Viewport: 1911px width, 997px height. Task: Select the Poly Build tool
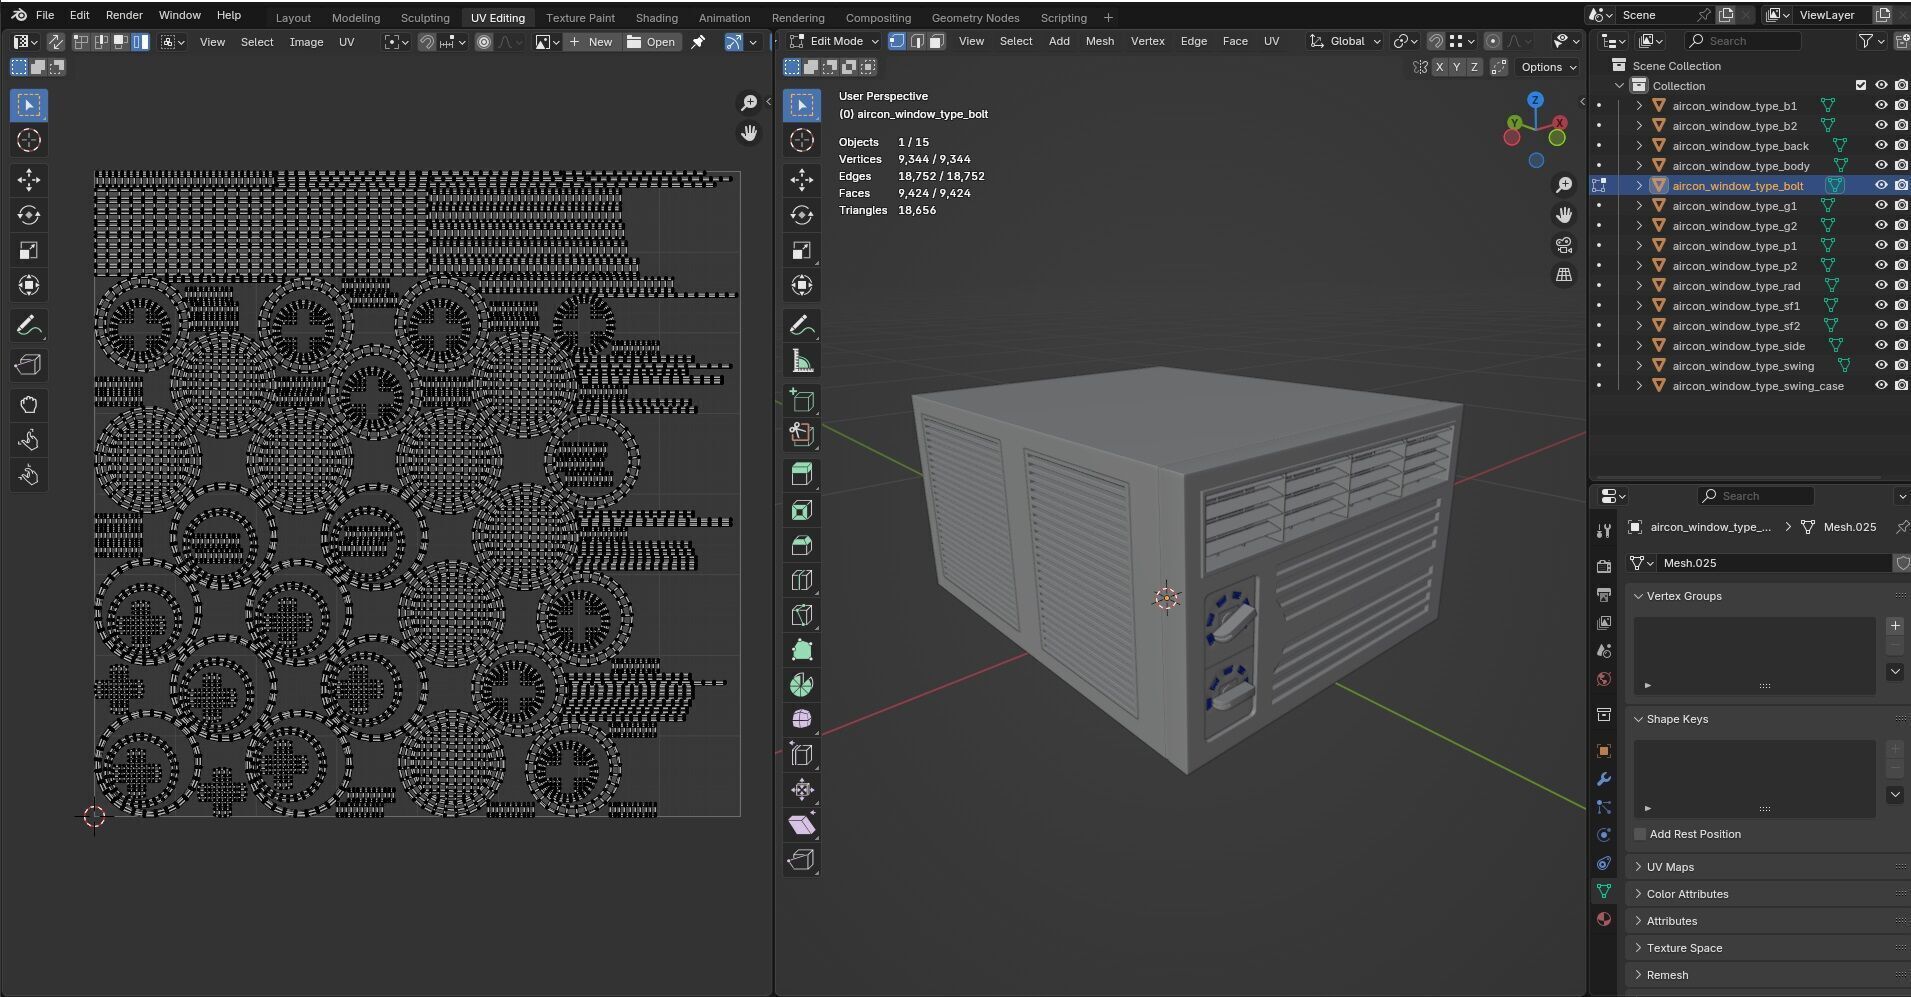(x=802, y=650)
